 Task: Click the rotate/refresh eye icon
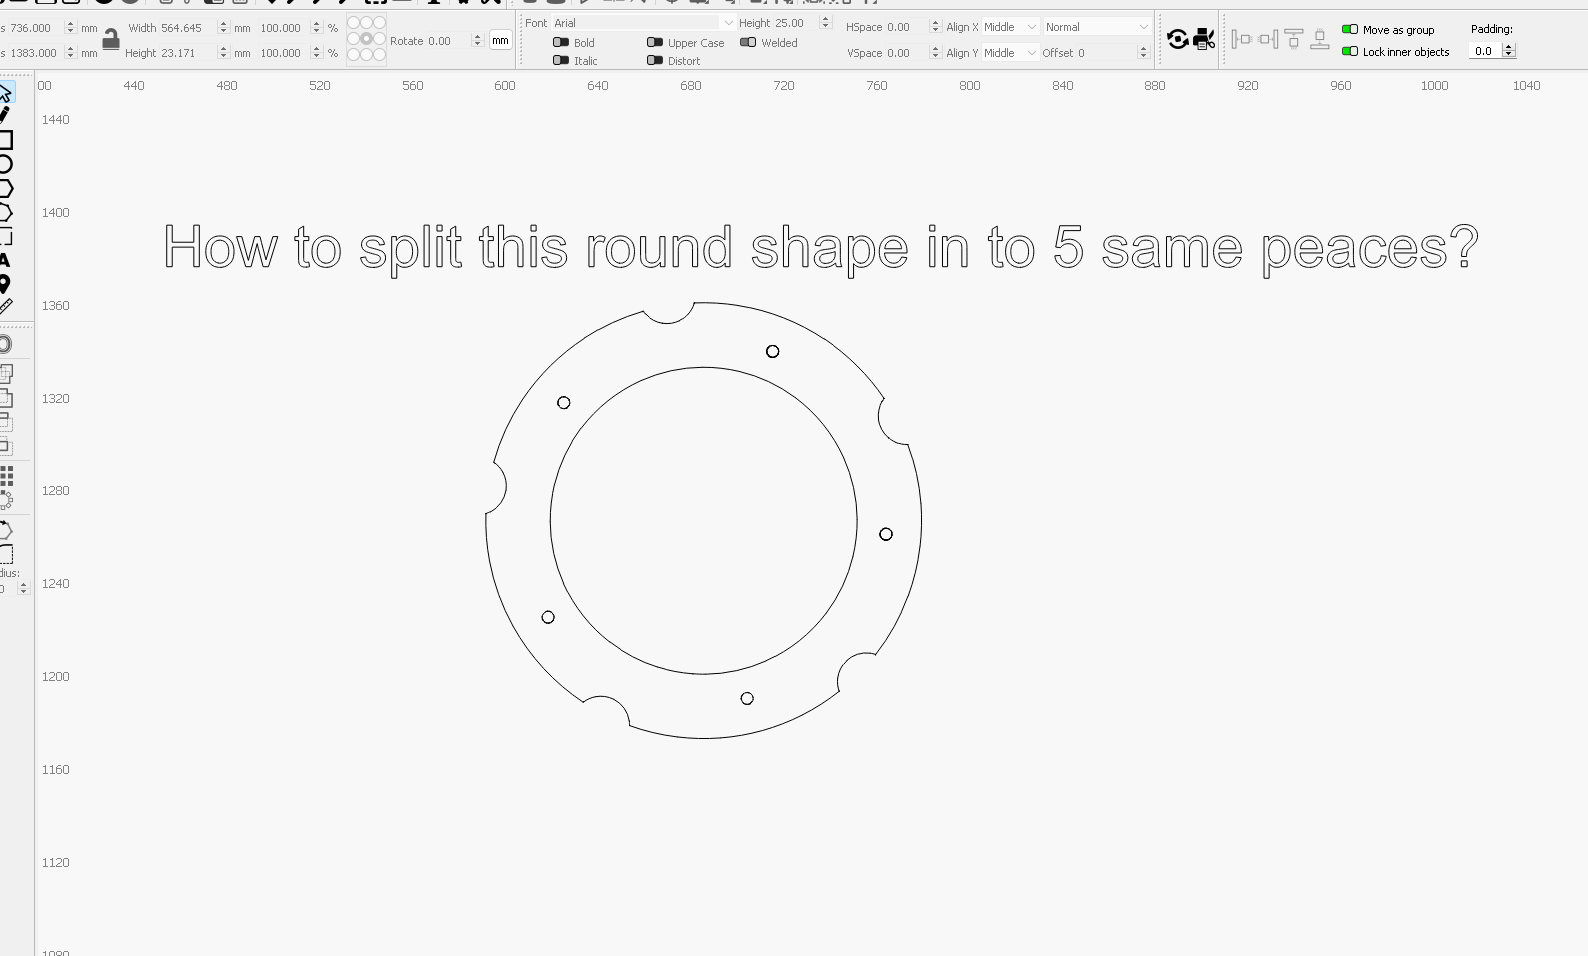coord(1178,39)
